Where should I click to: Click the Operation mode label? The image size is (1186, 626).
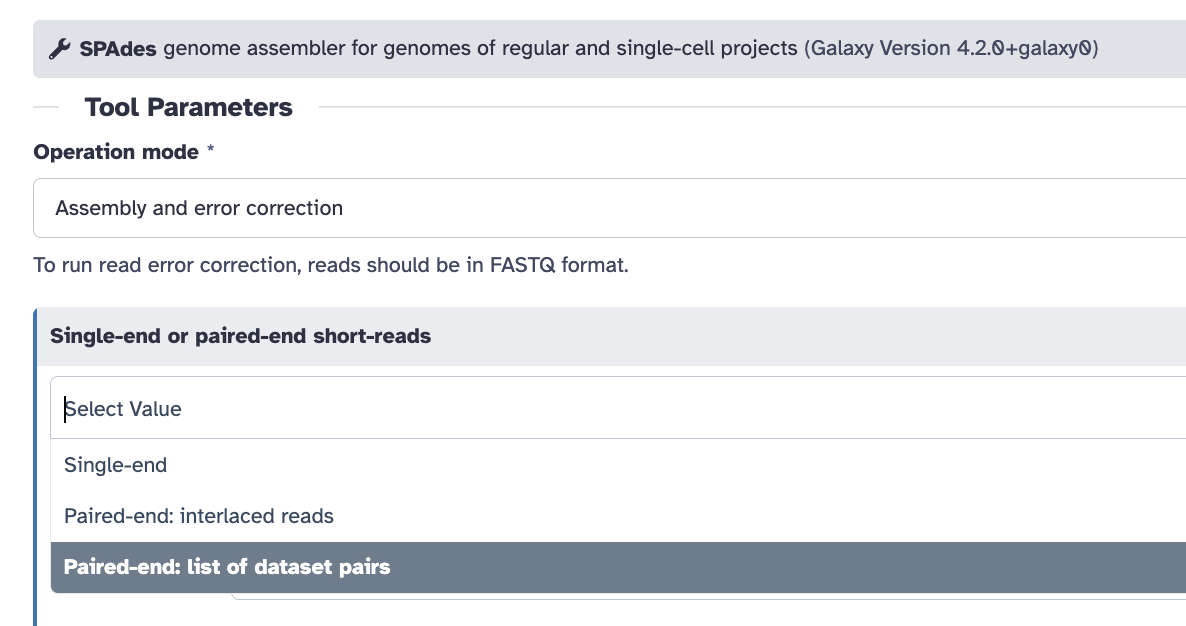coord(116,152)
